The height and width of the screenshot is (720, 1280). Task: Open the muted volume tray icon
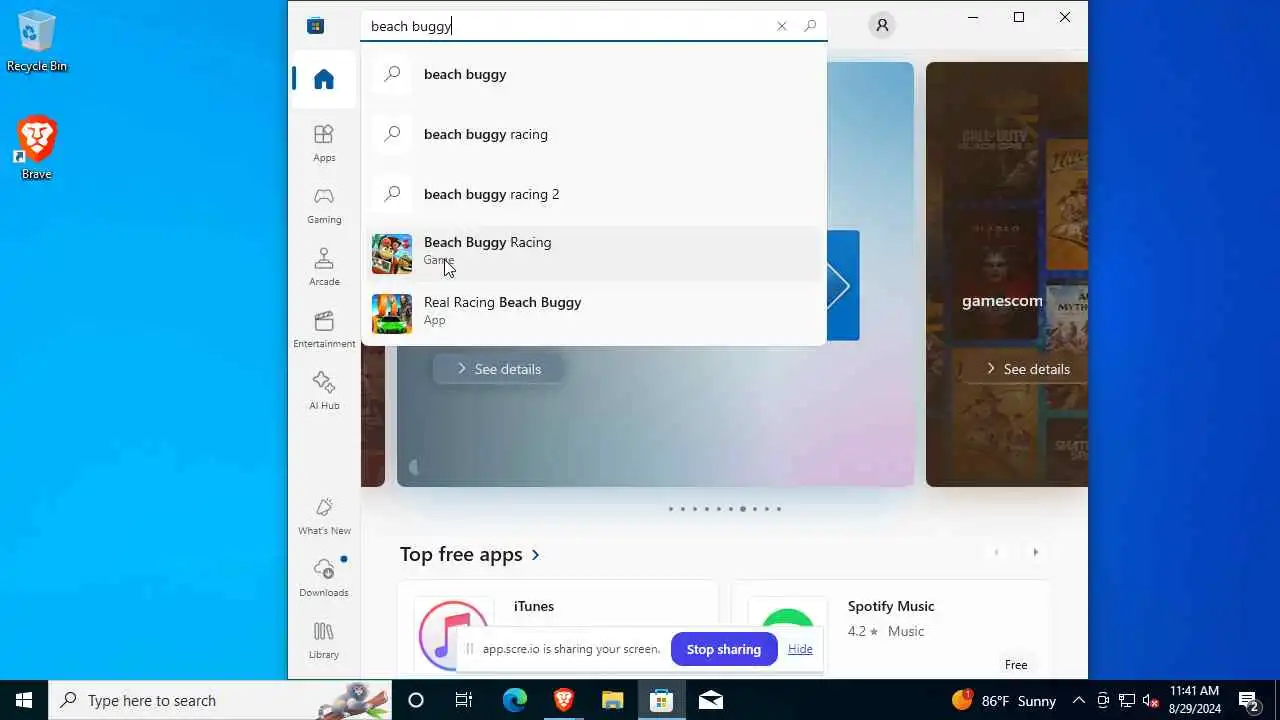click(1151, 700)
